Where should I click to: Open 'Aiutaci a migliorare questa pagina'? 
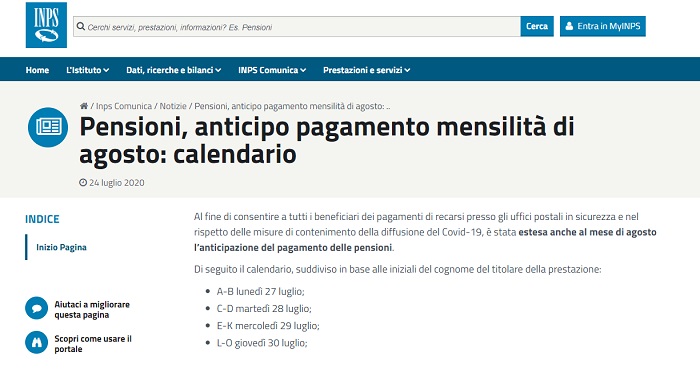92,310
